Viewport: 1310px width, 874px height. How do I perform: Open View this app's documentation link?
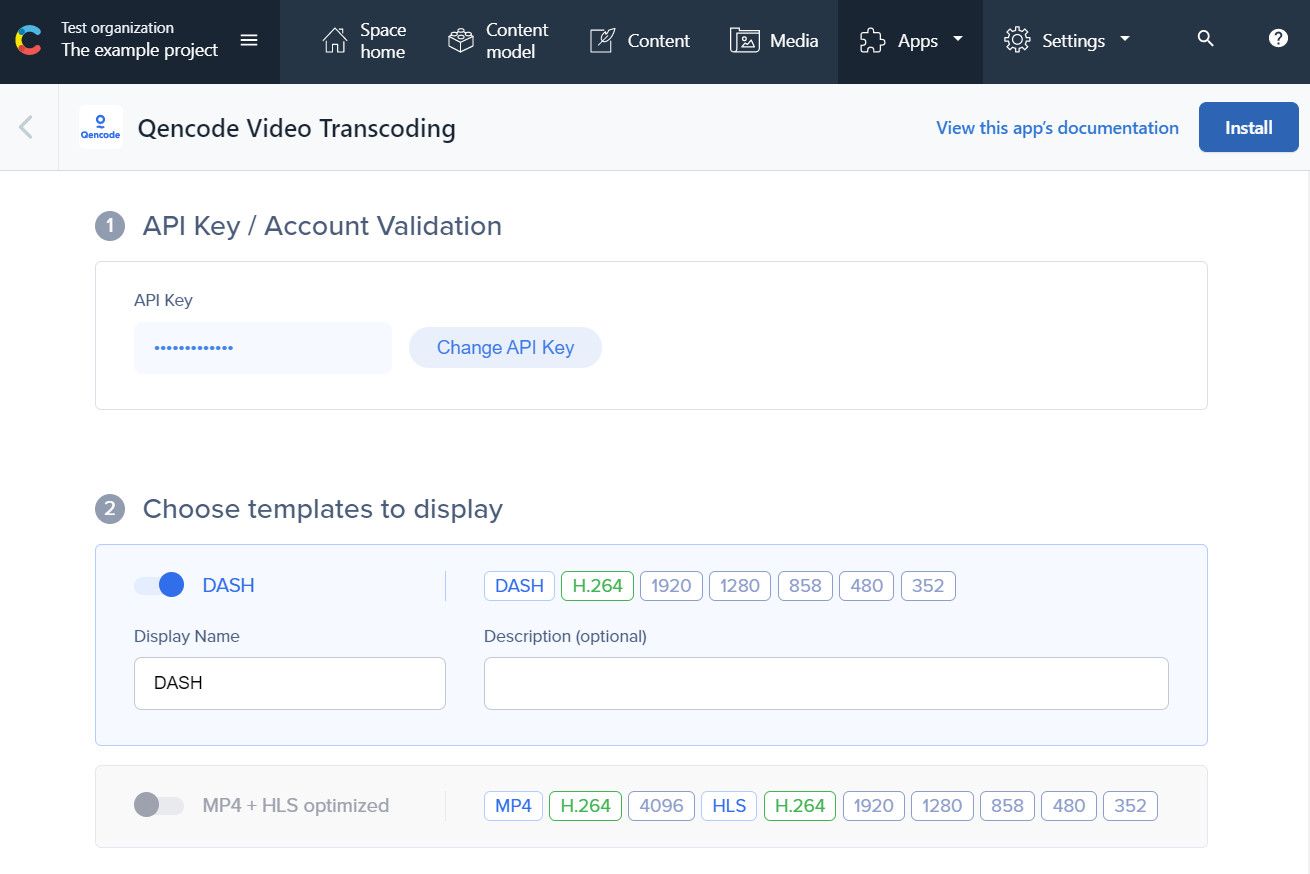[1057, 127]
